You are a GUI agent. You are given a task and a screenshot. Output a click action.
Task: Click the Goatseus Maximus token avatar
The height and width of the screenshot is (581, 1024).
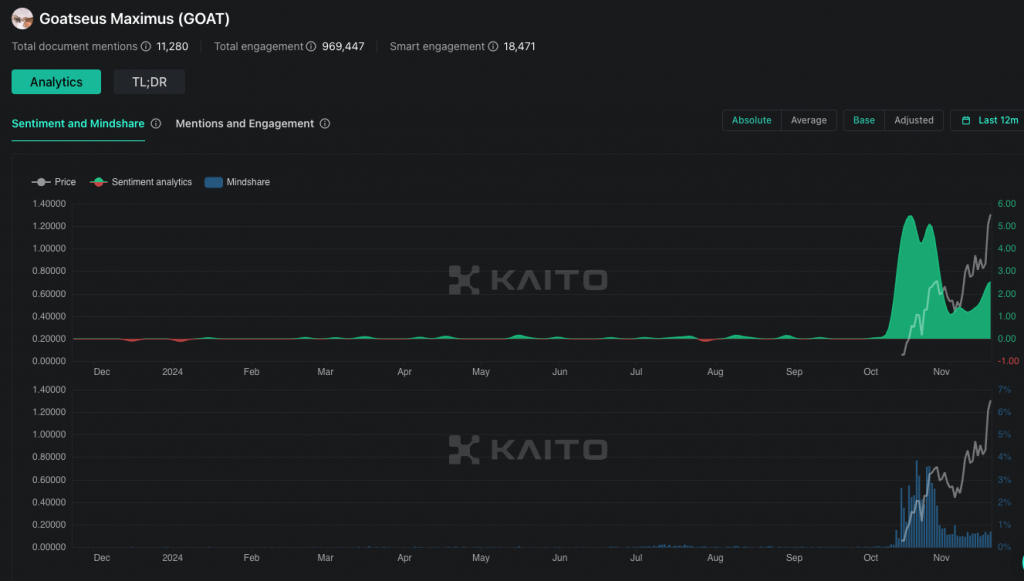click(22, 18)
